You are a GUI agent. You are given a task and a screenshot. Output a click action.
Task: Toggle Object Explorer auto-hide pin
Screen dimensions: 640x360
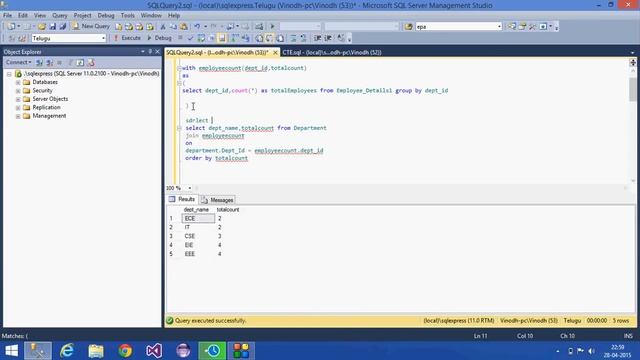click(150, 52)
